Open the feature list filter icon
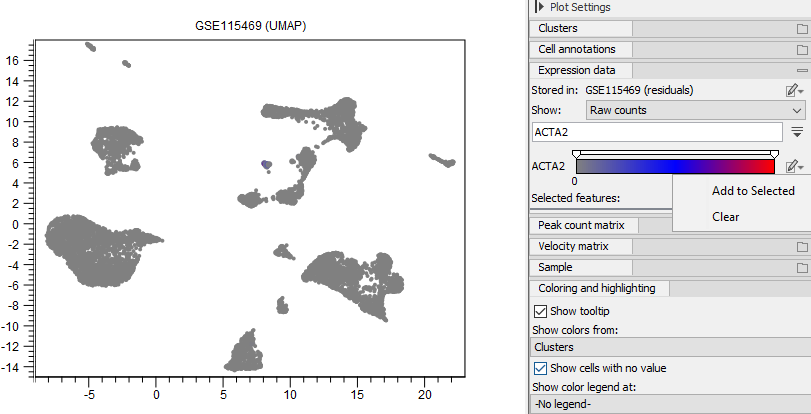 pyautogui.click(x=797, y=132)
